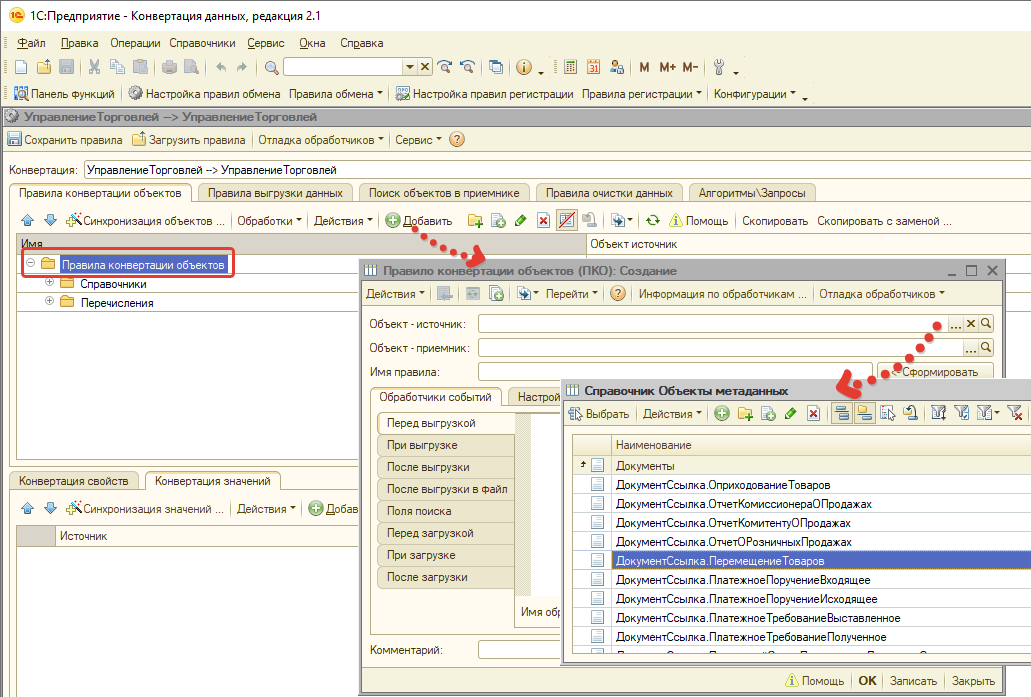Click copy element icon in metadata window toolbar
Image resolution: width=1031 pixels, height=697 pixels.
click(x=767, y=414)
